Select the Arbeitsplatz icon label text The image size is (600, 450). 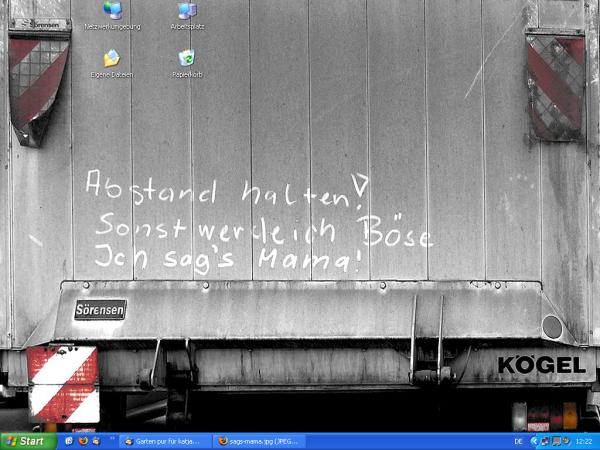coord(186,27)
